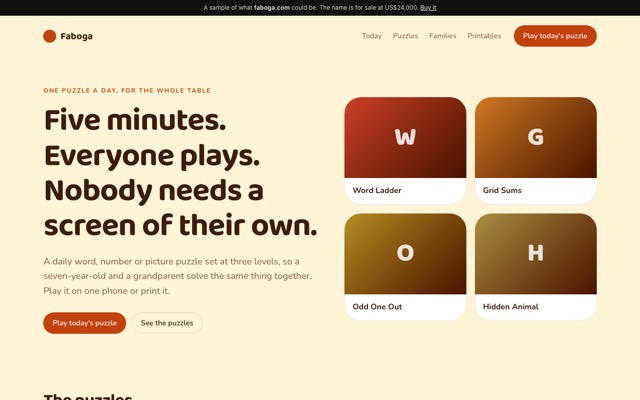Click the 'Five minutes.' headline line
Viewport: 640px width, 400px height.
point(135,120)
